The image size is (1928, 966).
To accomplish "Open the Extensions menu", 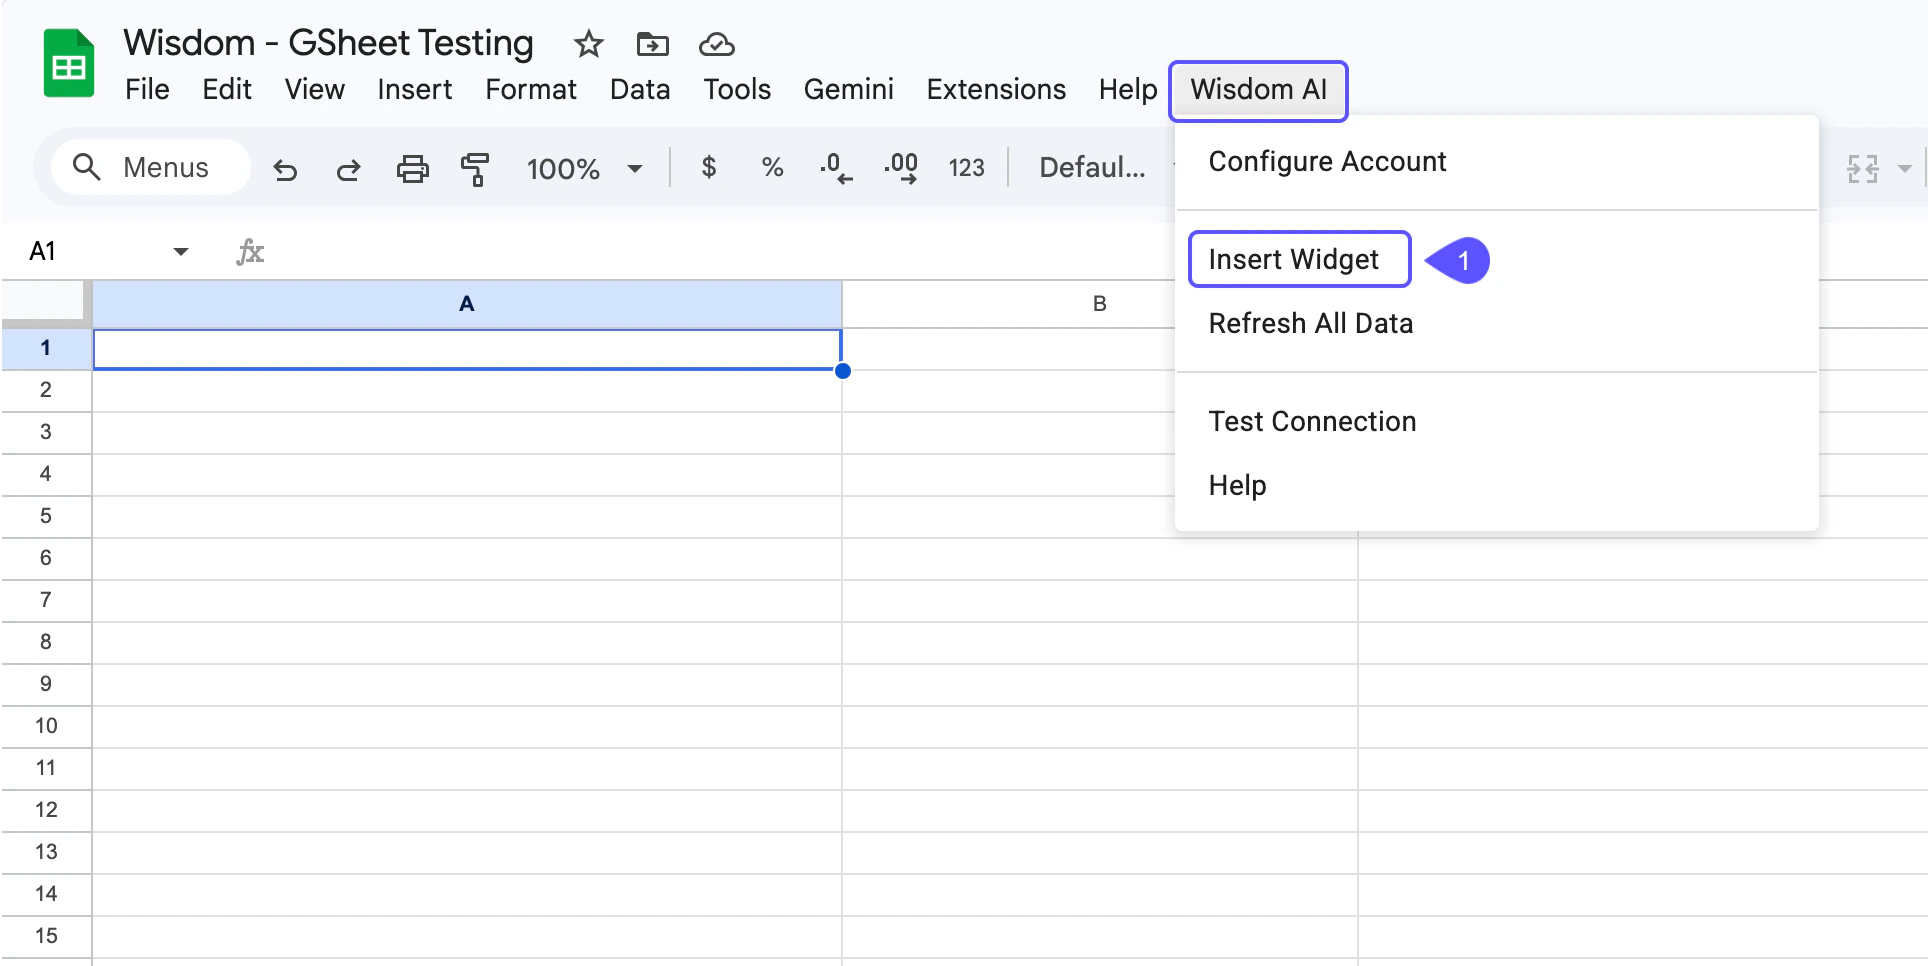I will (996, 89).
